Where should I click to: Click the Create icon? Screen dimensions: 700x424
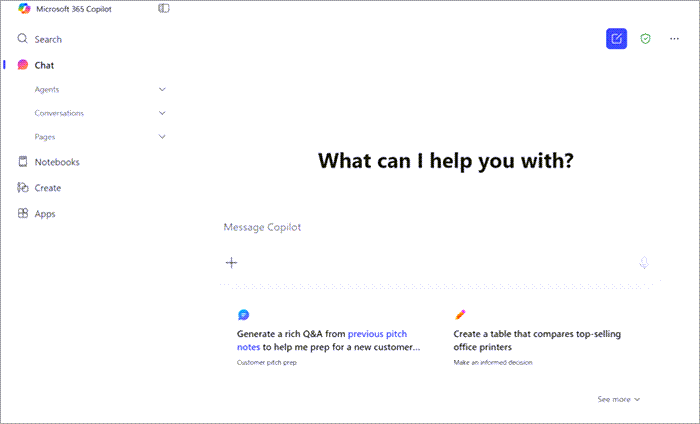[x=23, y=187]
